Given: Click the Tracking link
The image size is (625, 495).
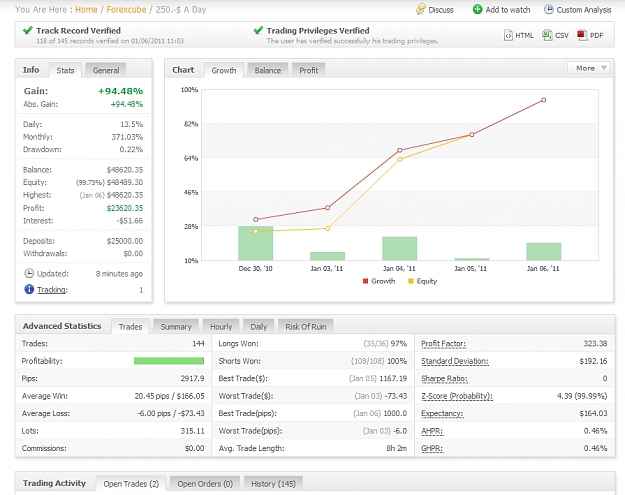Looking at the screenshot, I should tap(52, 290).
